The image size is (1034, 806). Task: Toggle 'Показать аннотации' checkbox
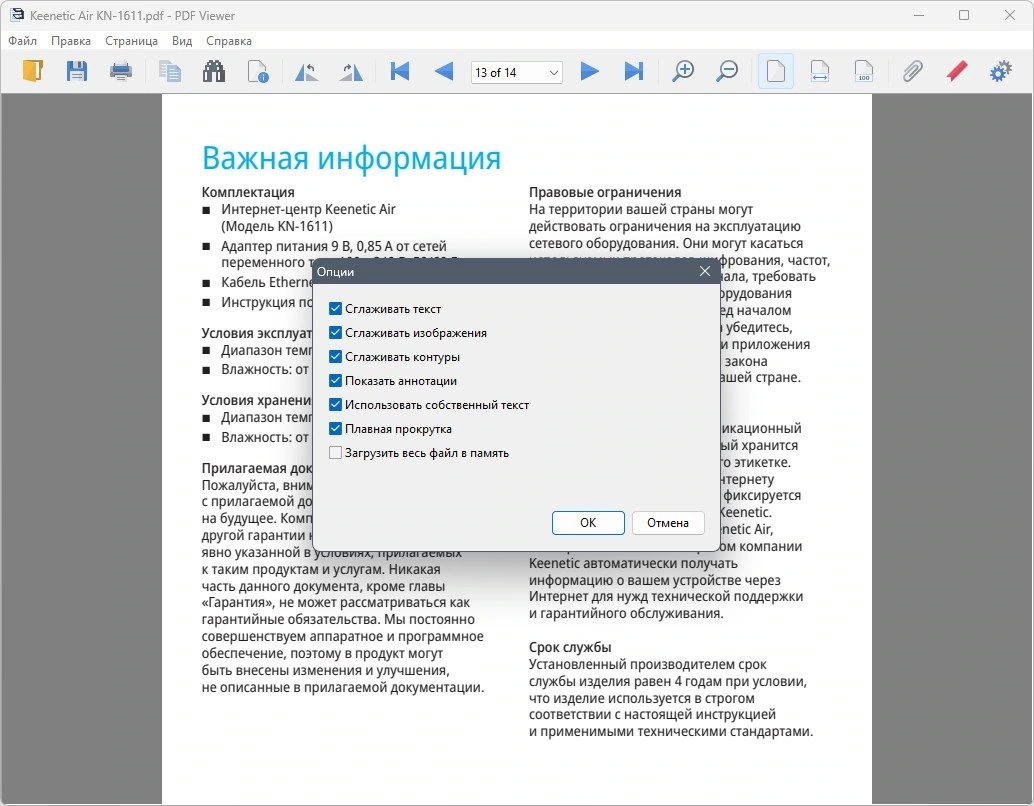pyautogui.click(x=335, y=381)
